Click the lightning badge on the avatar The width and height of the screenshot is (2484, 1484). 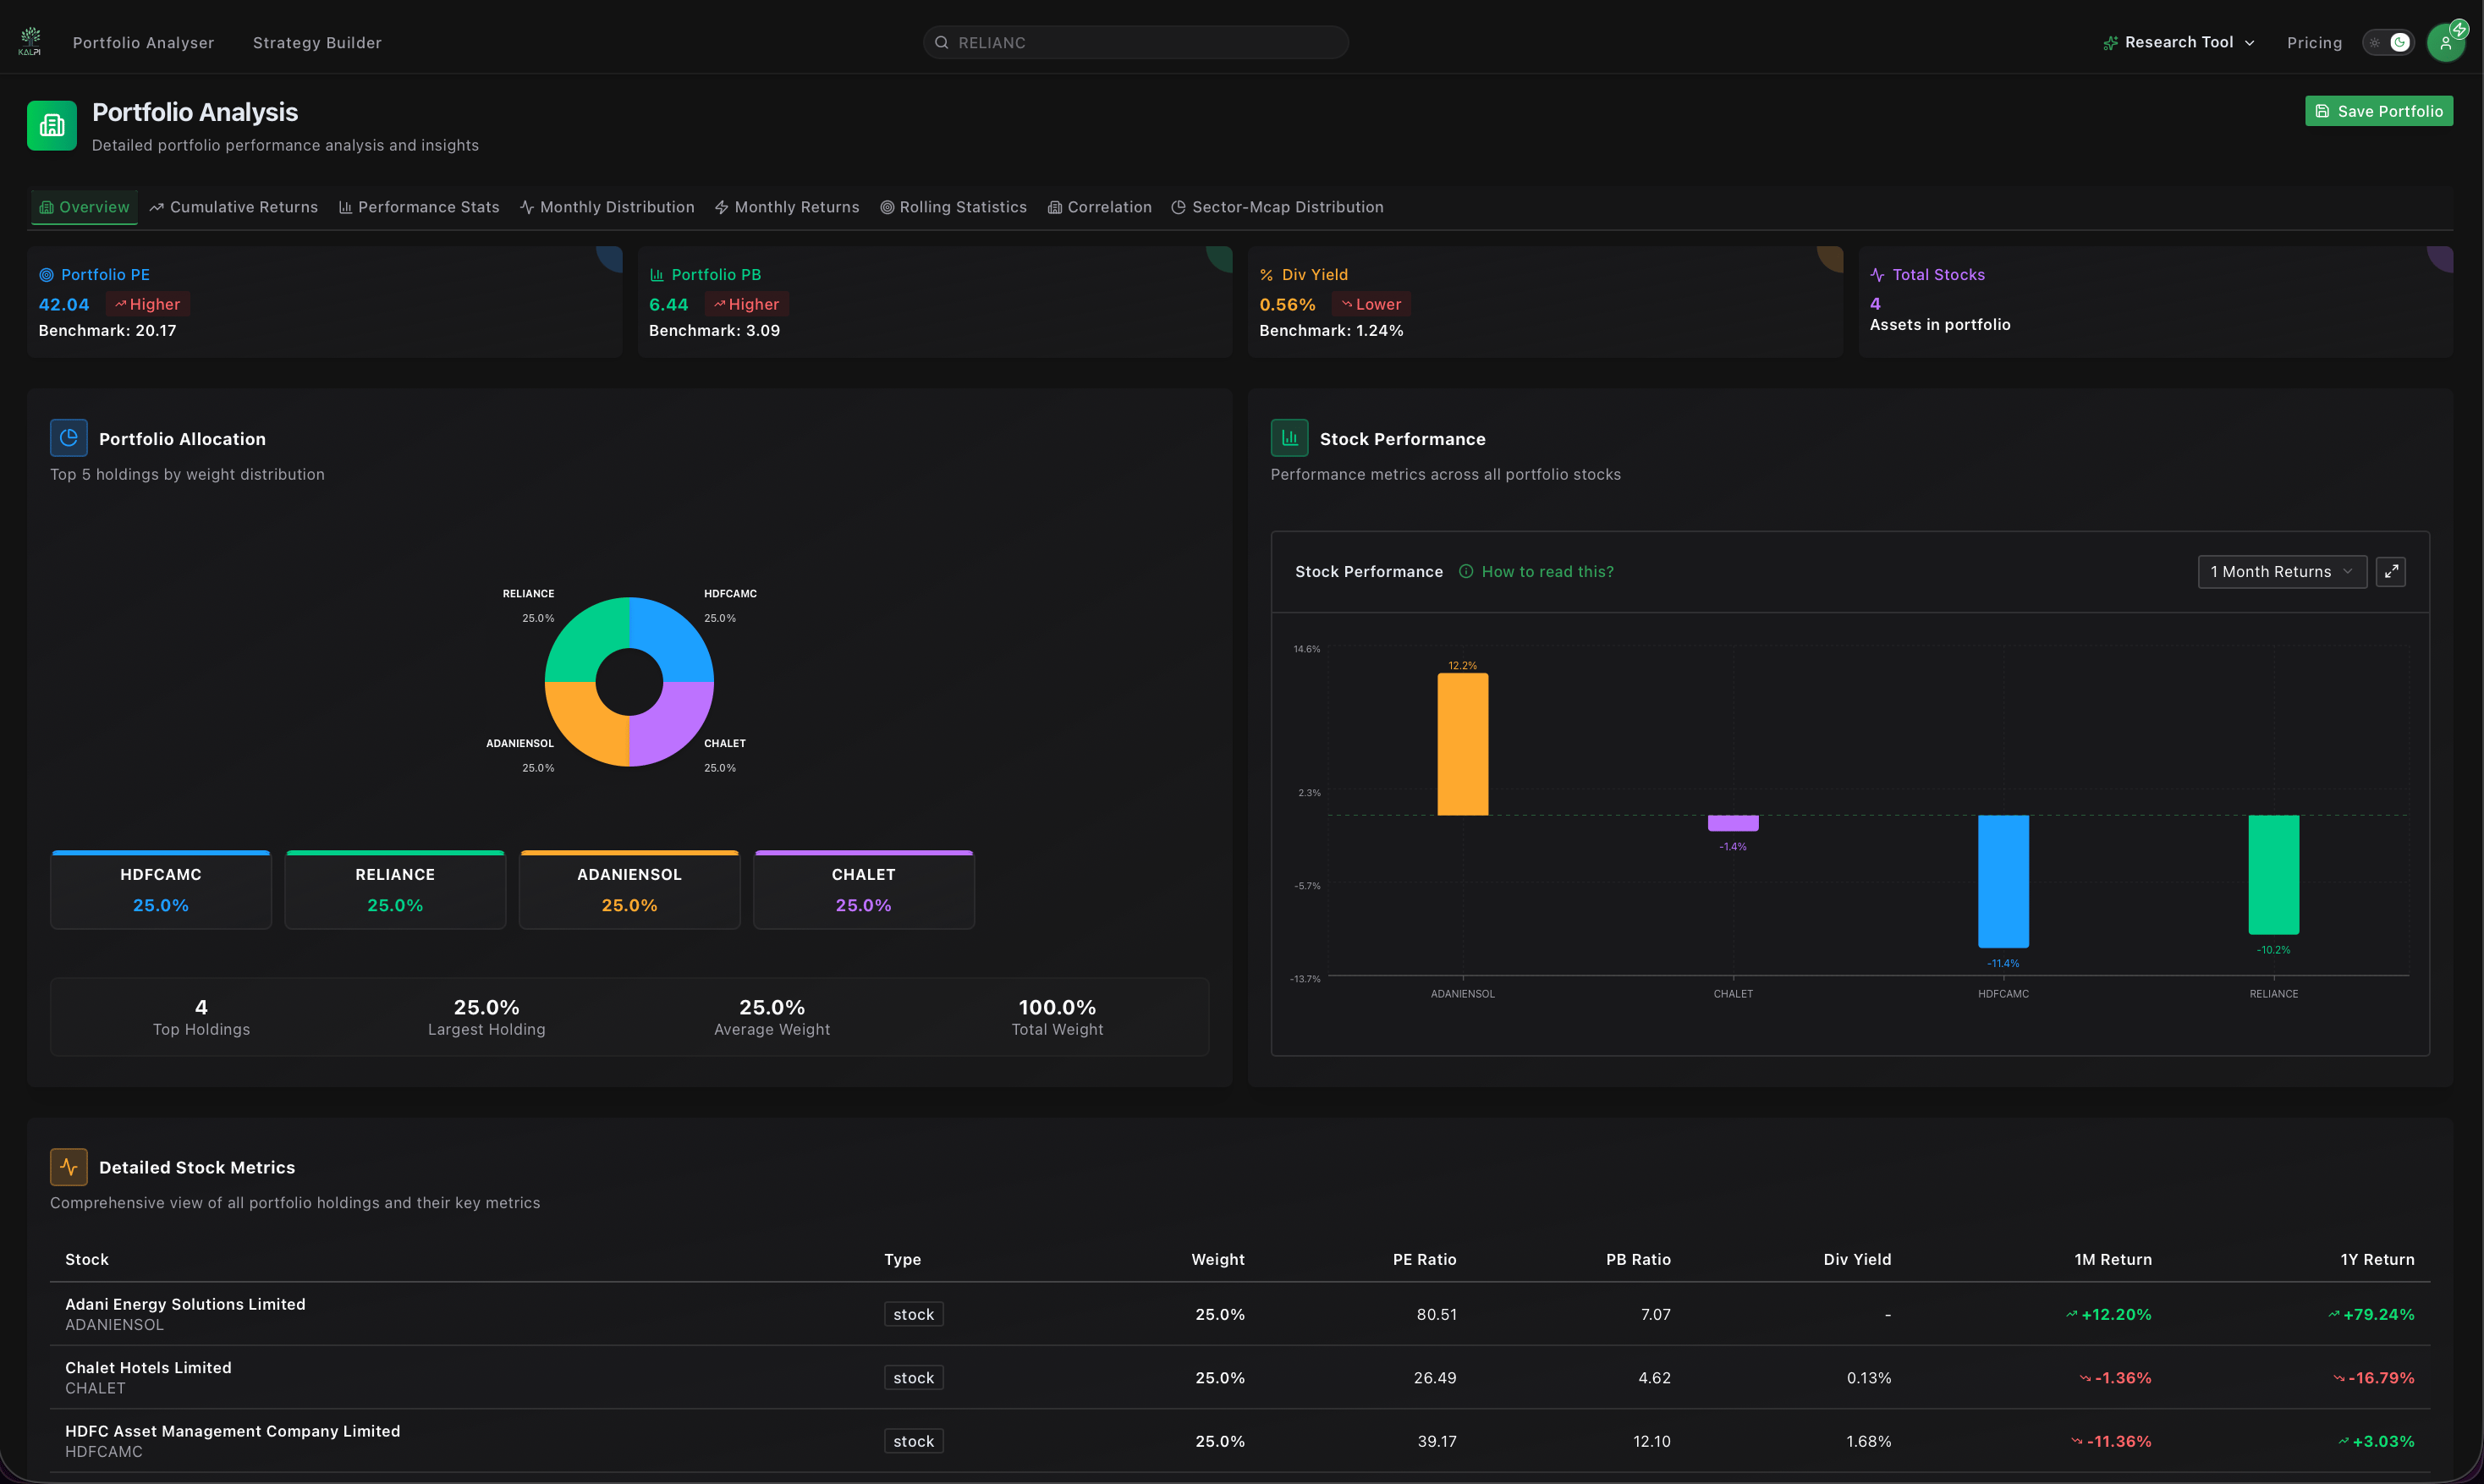pyautogui.click(x=2459, y=29)
